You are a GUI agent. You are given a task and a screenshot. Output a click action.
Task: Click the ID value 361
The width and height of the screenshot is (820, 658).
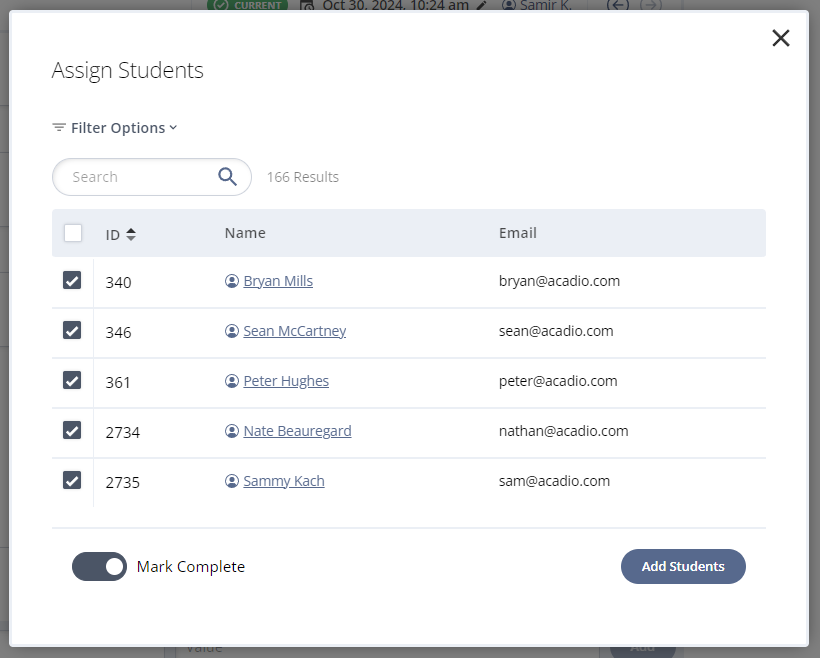click(118, 382)
